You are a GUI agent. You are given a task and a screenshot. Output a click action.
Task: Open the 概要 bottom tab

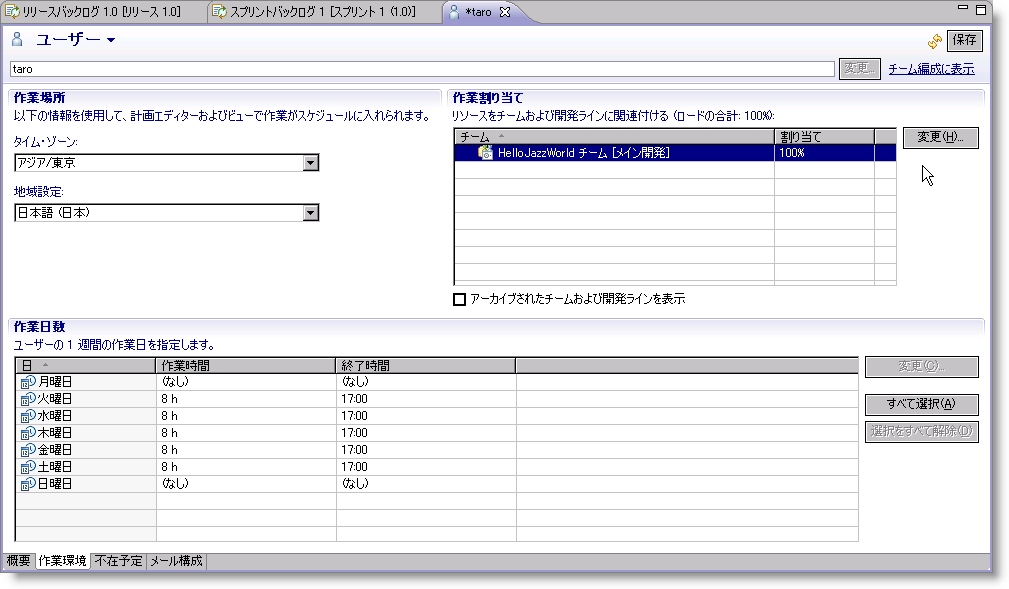pos(19,561)
